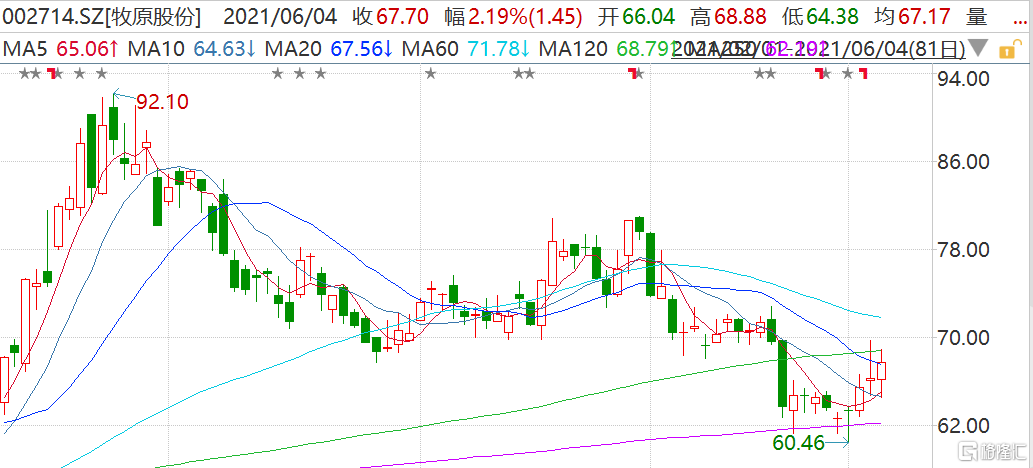Select the MA20 67.56 indicator label

[x=330, y=49]
